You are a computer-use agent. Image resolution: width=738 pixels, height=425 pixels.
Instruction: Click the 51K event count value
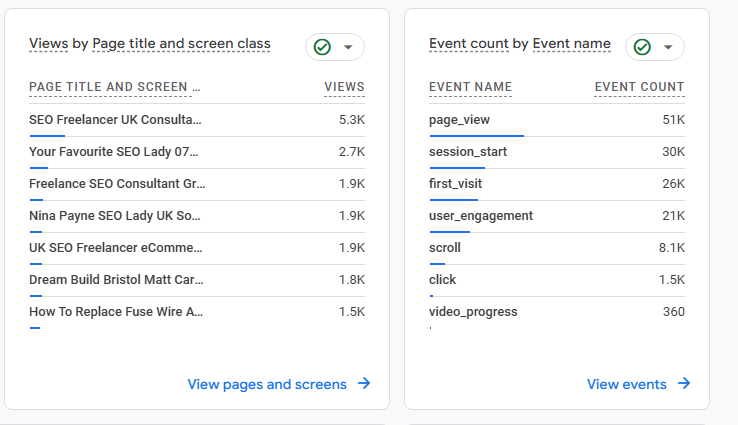[674, 120]
